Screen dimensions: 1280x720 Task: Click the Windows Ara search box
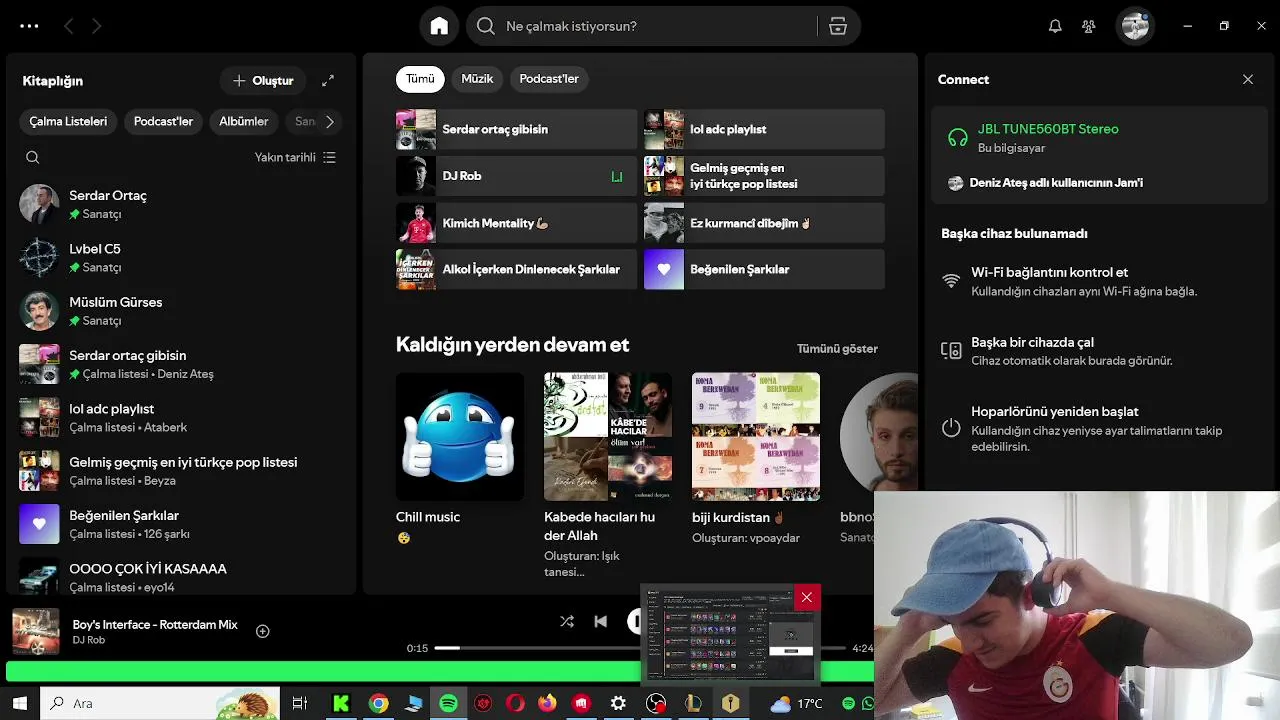coord(160,703)
